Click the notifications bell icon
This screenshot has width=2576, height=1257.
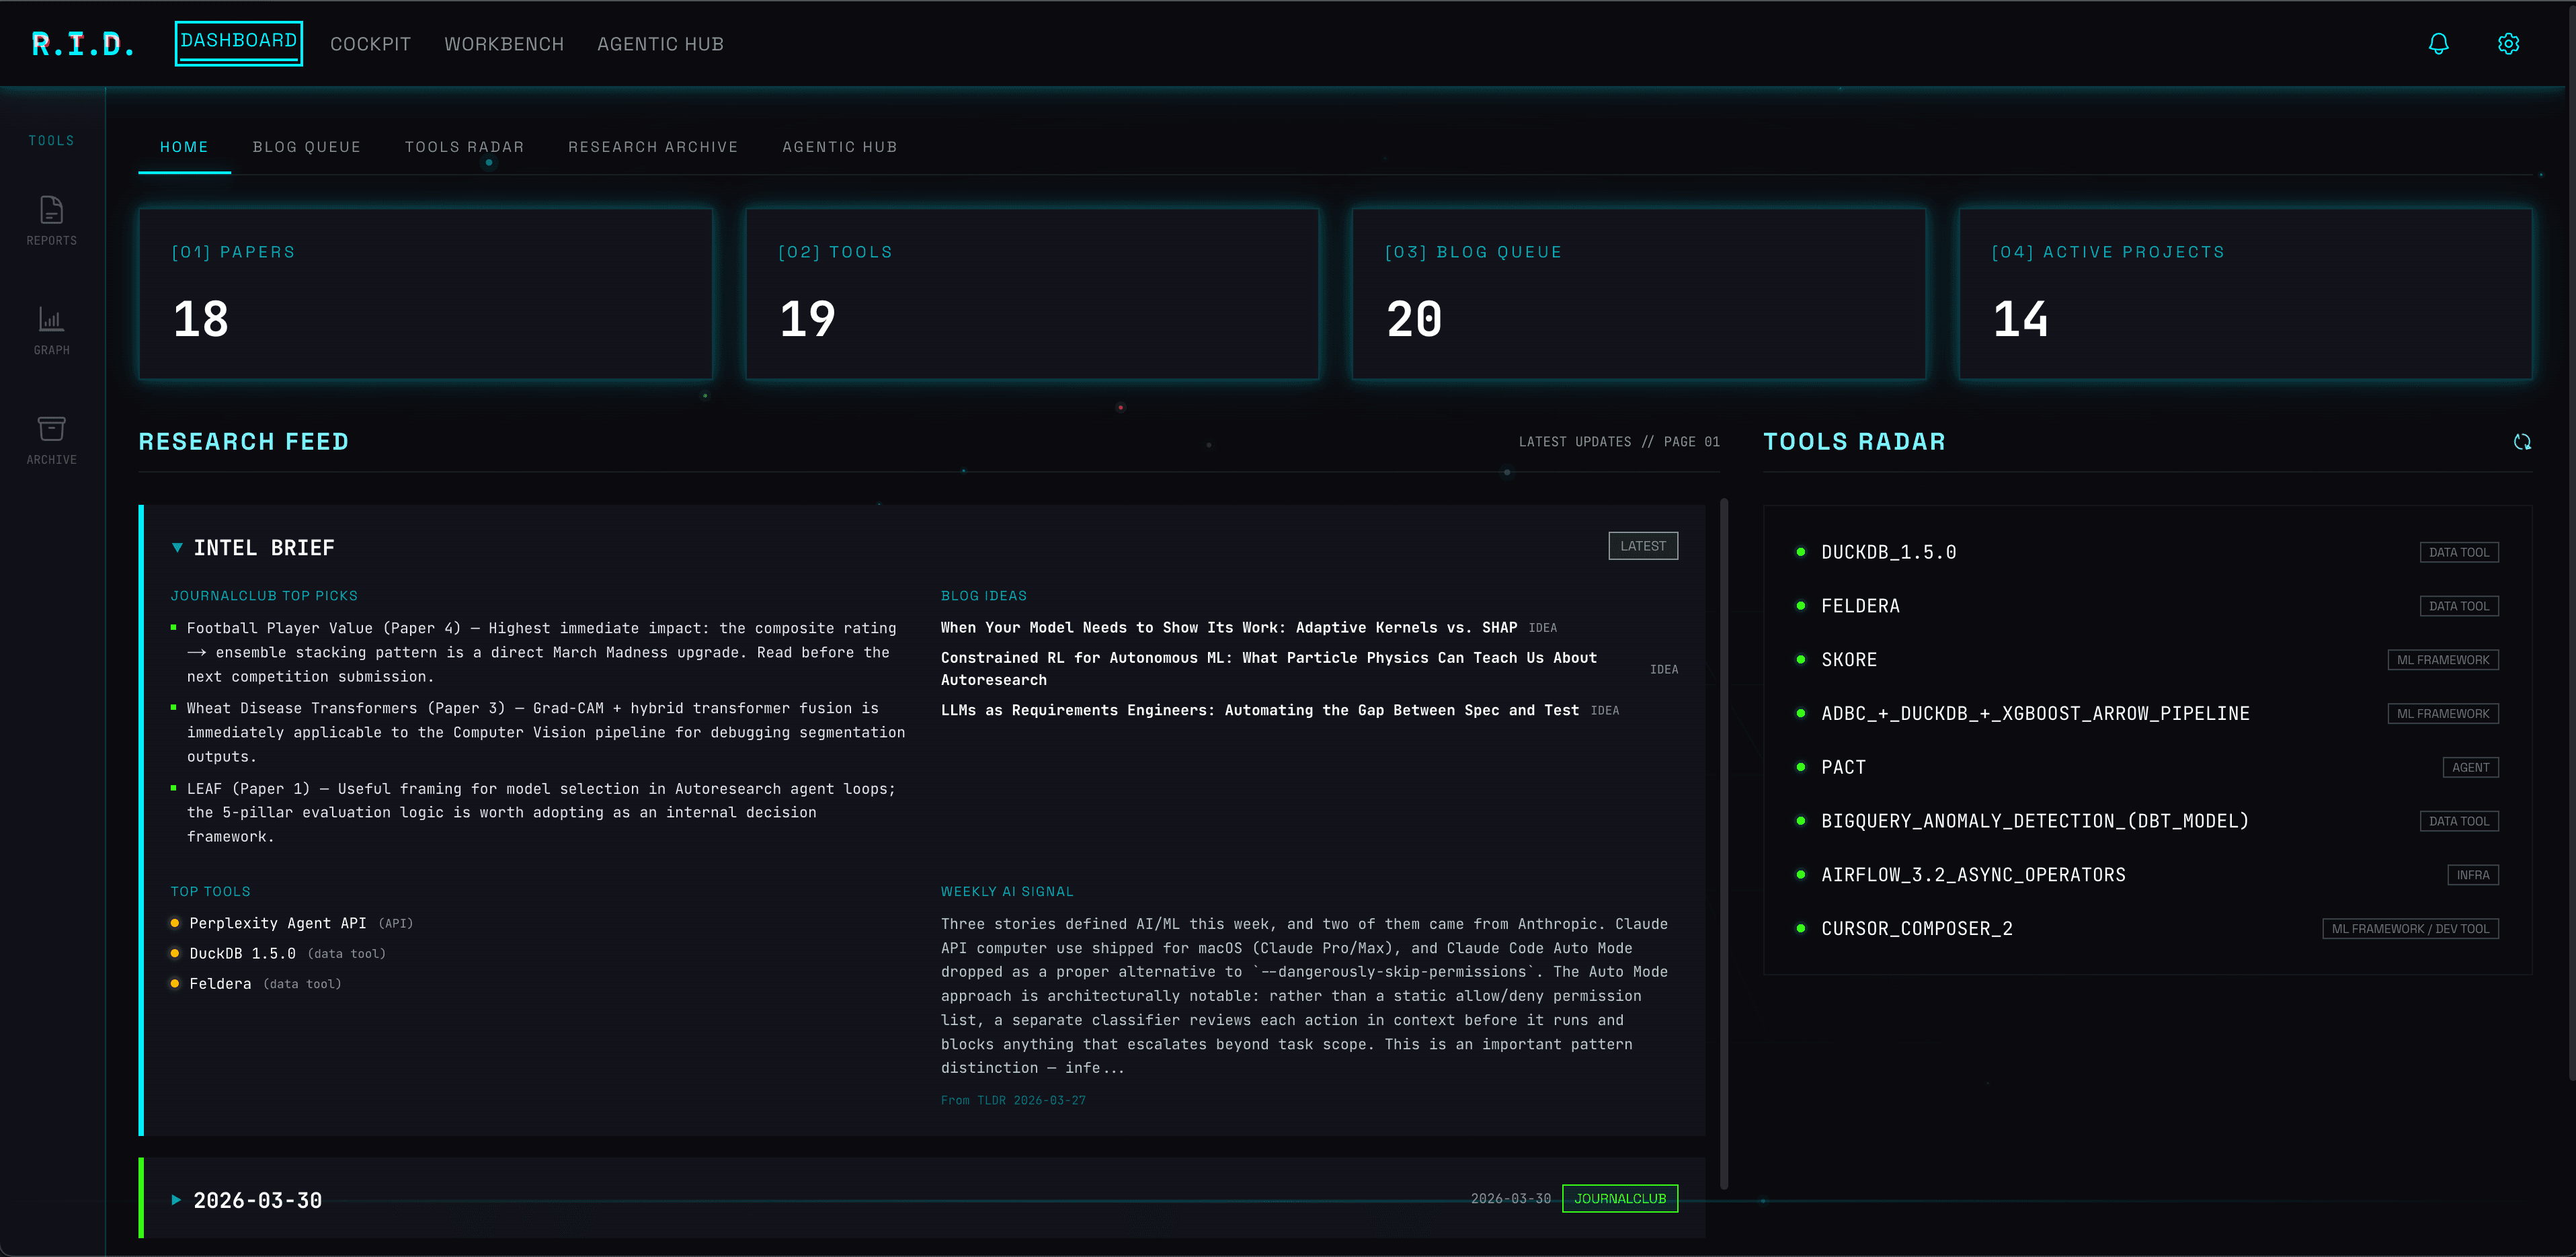(x=2438, y=43)
